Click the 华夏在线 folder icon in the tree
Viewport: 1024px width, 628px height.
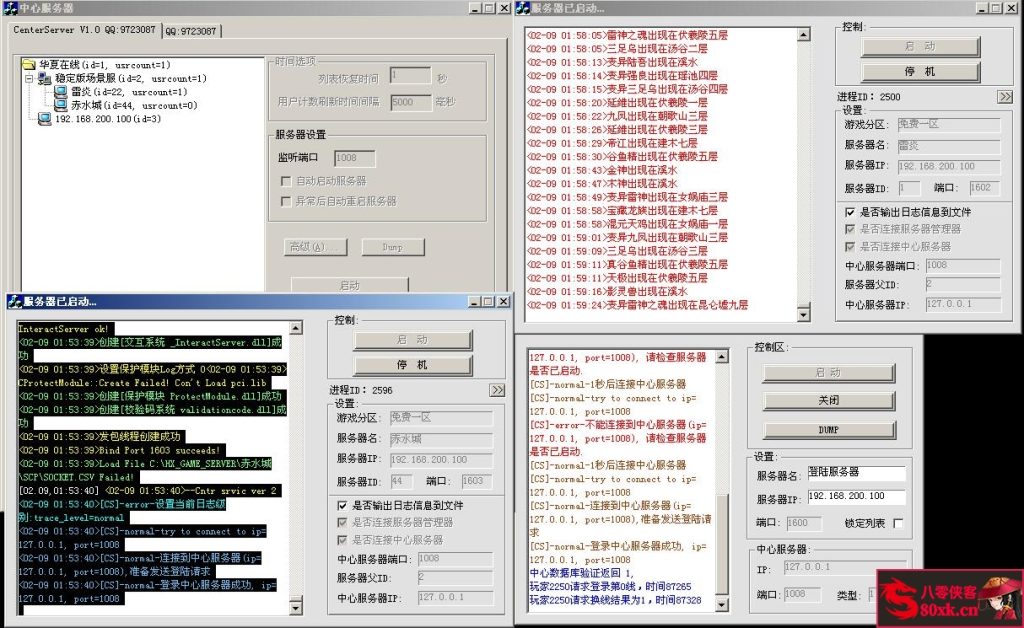coord(28,65)
